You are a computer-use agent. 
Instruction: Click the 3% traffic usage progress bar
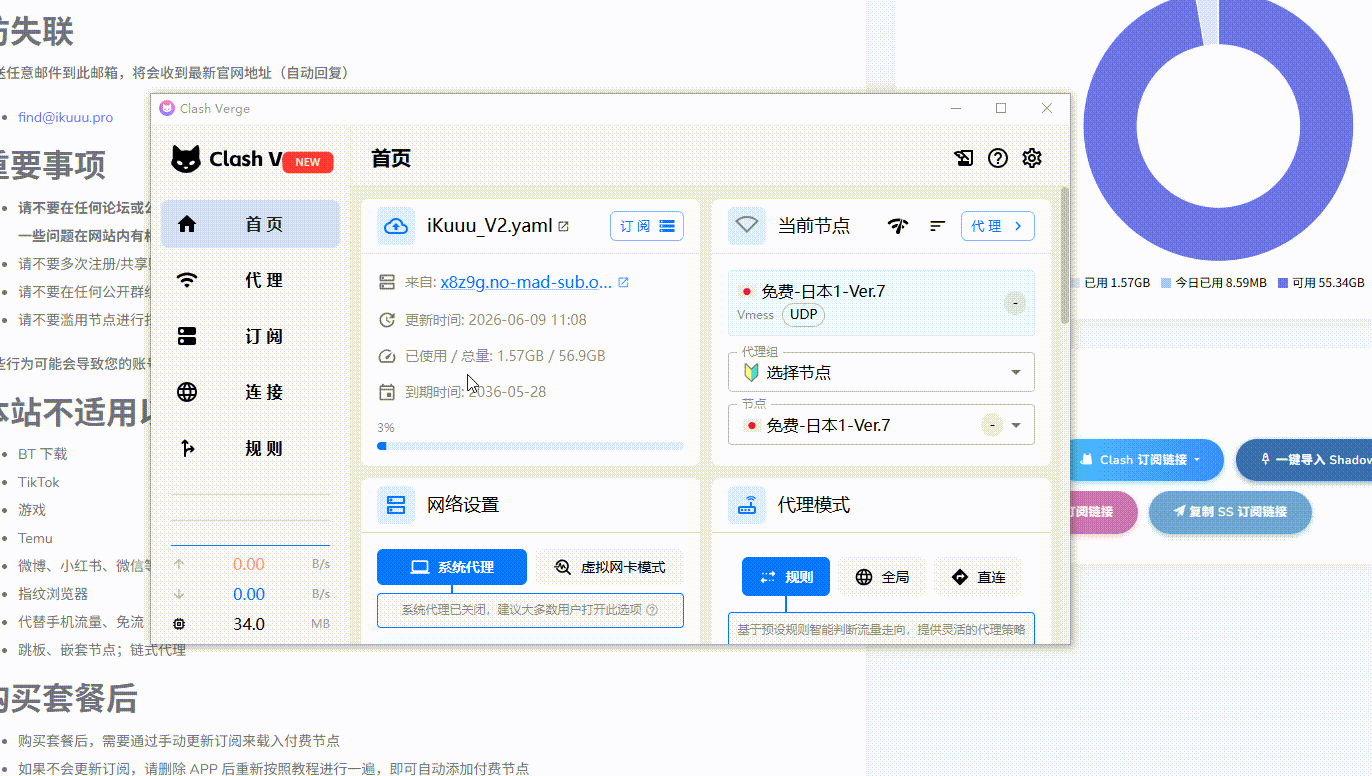530,446
